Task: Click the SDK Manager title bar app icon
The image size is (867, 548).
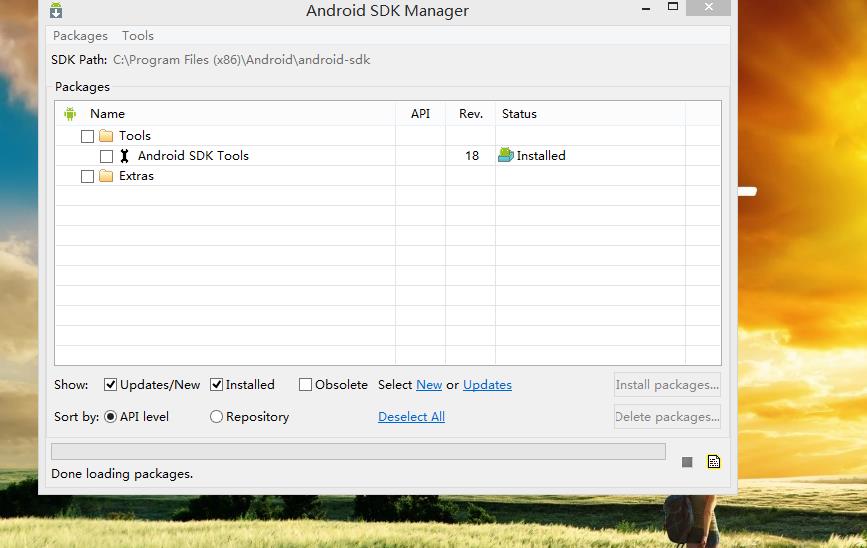Action: pyautogui.click(x=56, y=10)
